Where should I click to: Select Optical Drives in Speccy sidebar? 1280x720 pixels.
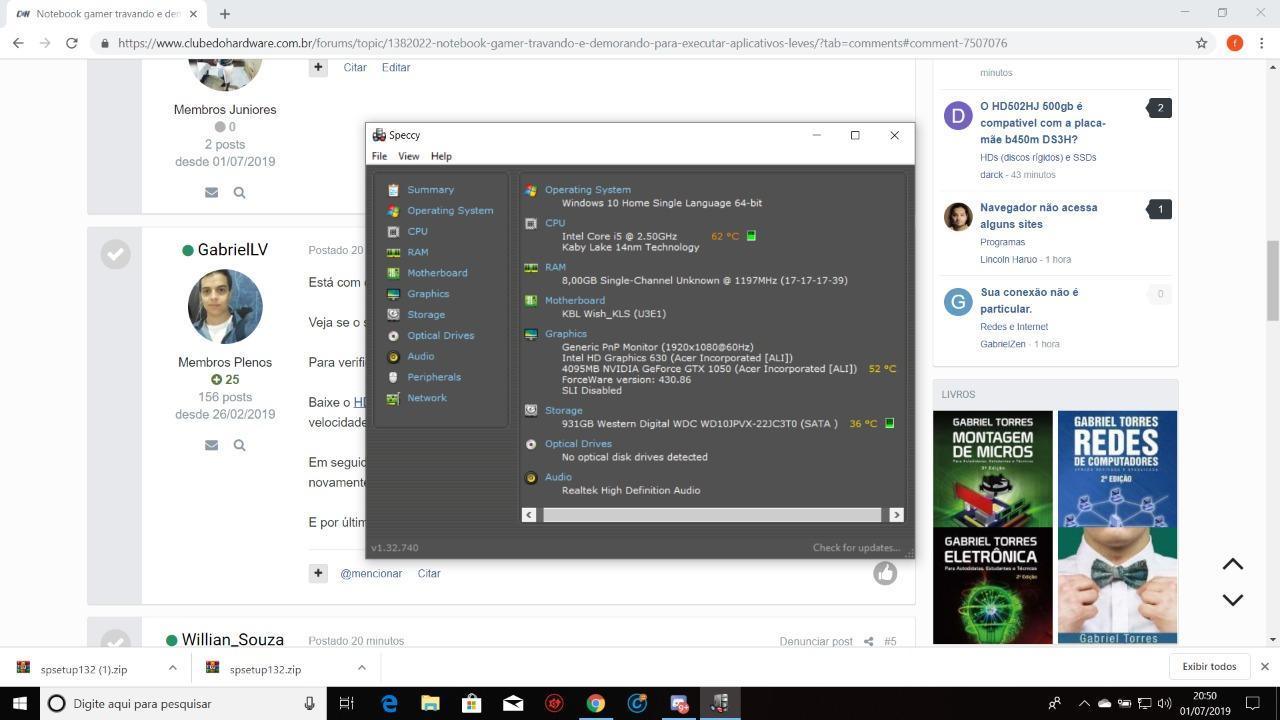440,336
